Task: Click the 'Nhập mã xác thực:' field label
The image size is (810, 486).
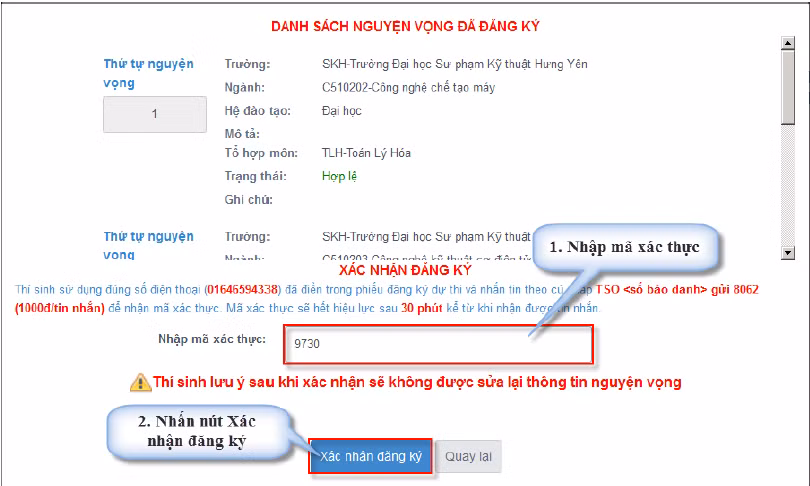Action: 212,339
